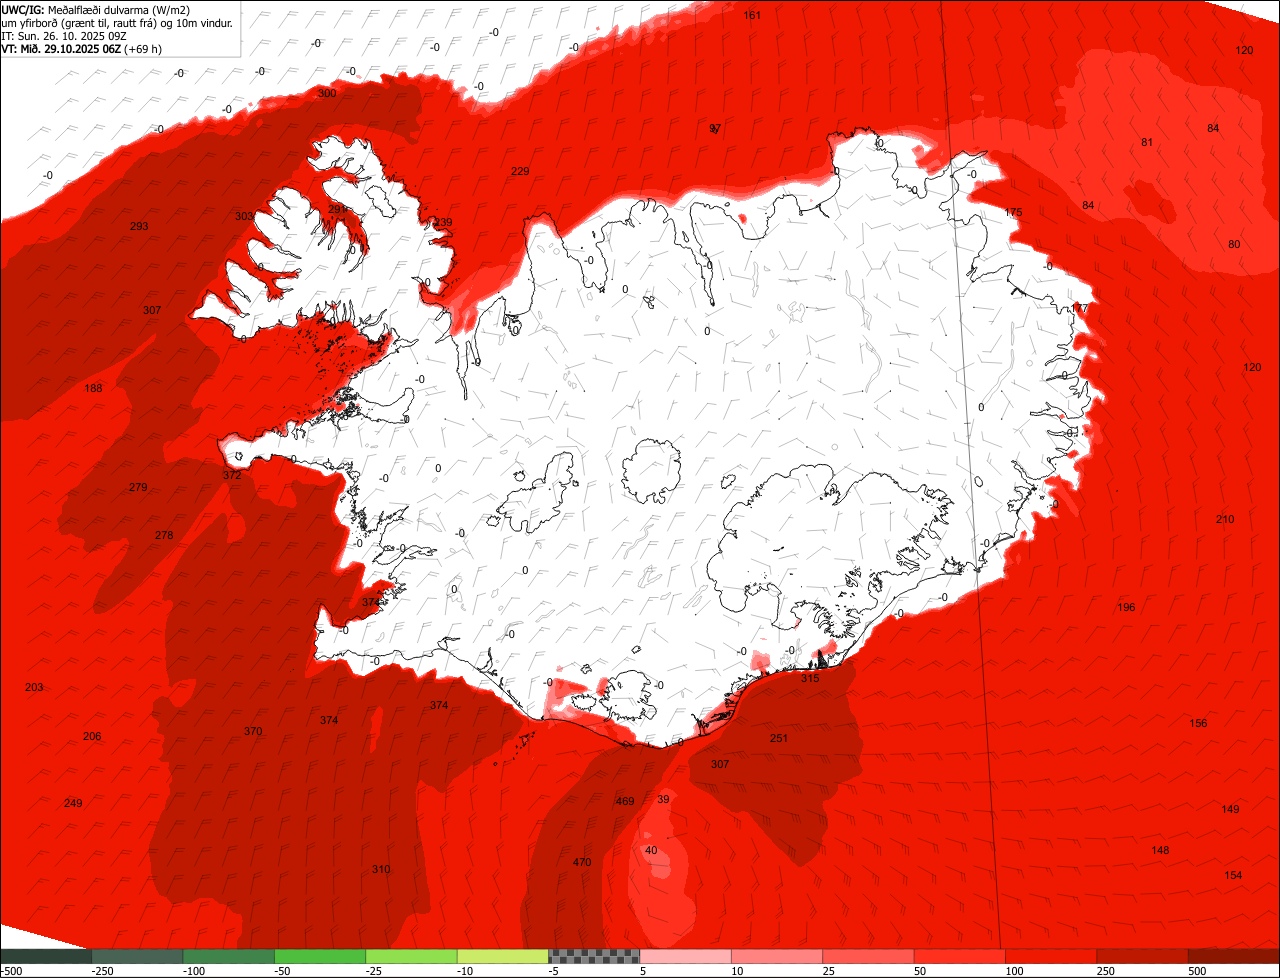The image size is (1280, 978).
Task: Click the map value "154"
Action: point(1234,875)
